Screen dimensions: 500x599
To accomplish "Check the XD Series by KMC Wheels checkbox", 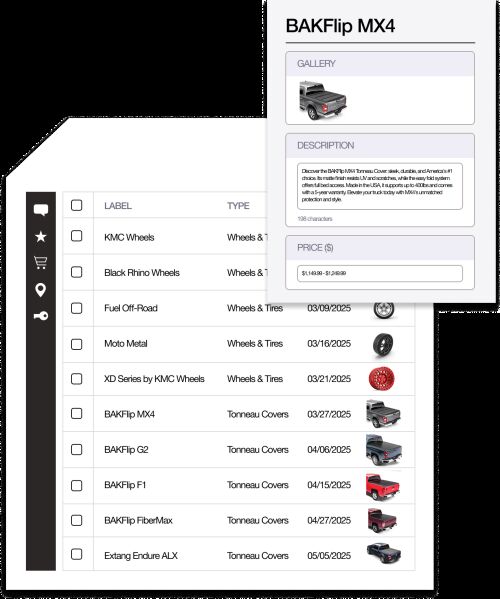I will [77, 379].
